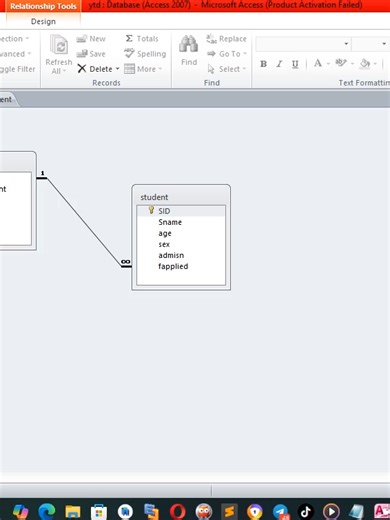This screenshot has height=520, width=390.
Task: Click the Font Color A button
Action: [x=318, y=63]
